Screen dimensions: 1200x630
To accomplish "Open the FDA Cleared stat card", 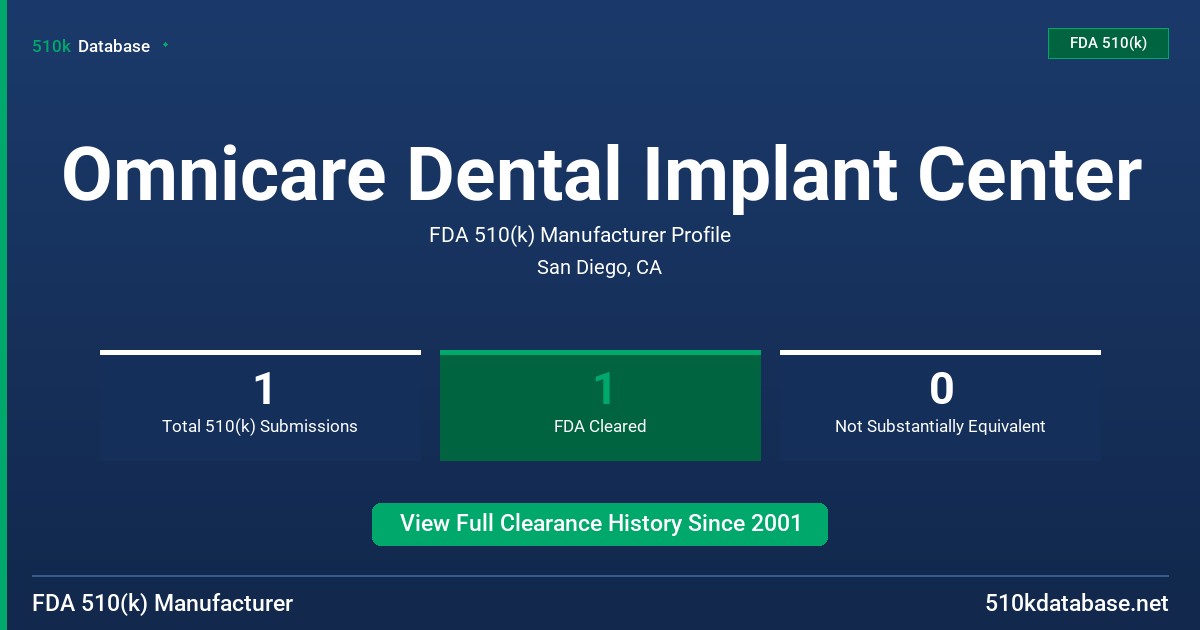I will tap(600, 405).
